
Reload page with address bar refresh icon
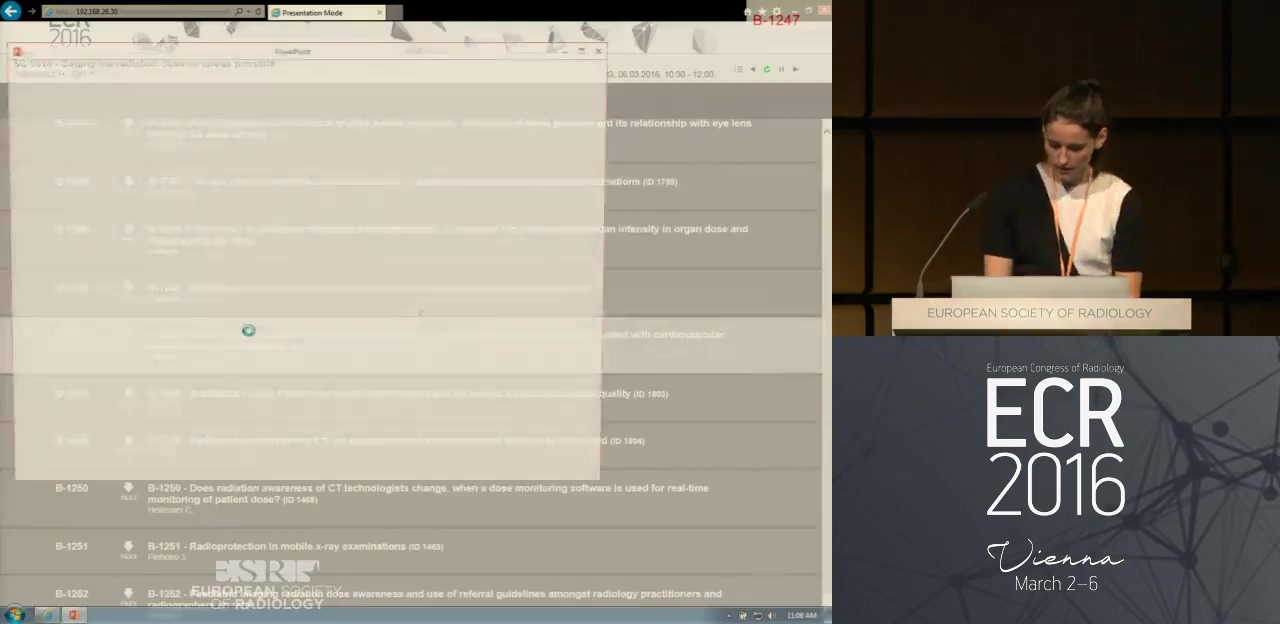[x=258, y=12]
